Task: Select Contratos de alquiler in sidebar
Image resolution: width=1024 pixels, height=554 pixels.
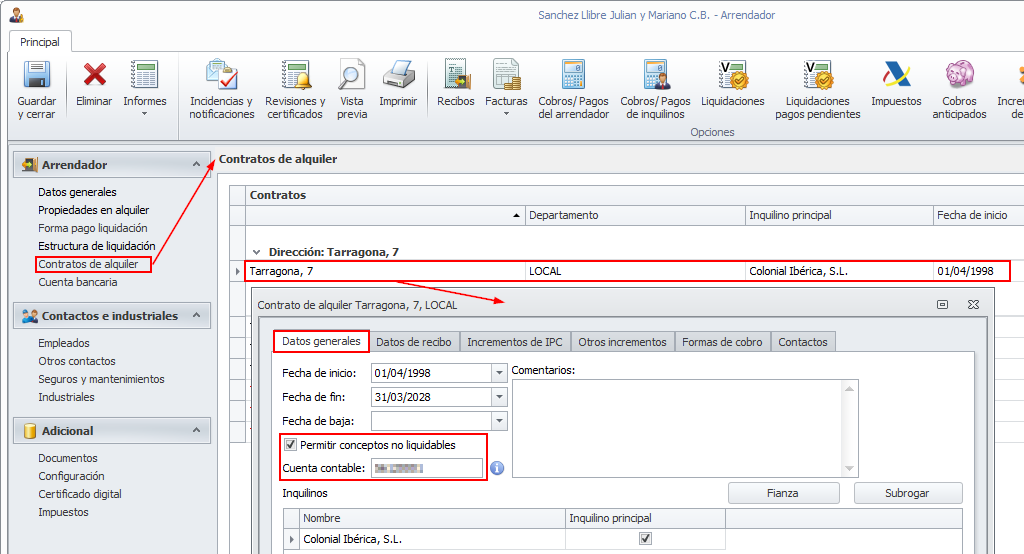Action: click(x=88, y=264)
